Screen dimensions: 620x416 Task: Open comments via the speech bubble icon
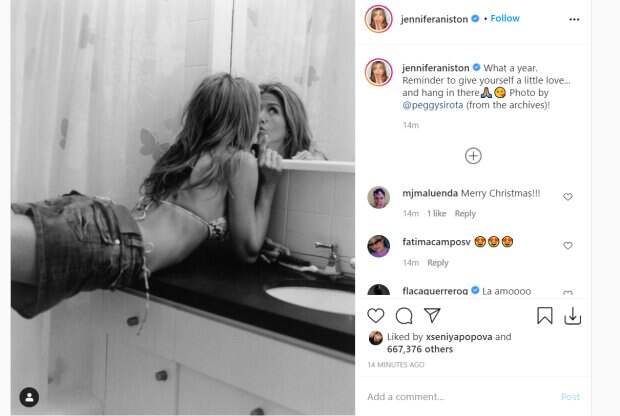[404, 316]
